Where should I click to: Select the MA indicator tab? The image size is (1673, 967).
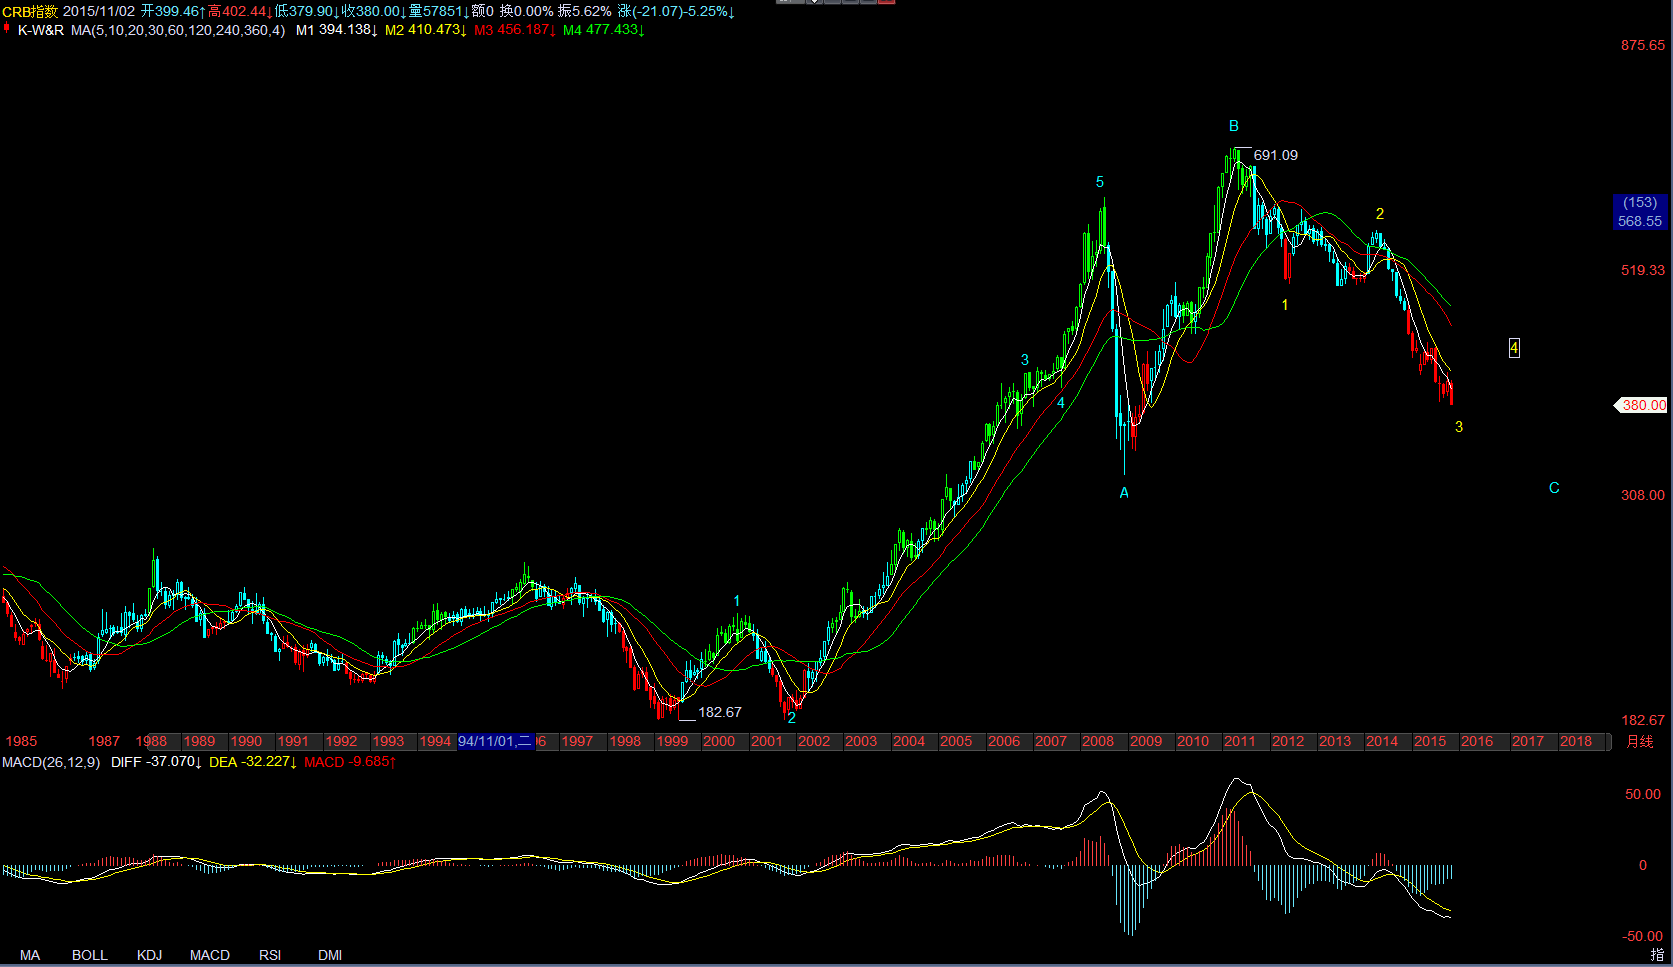(30, 955)
